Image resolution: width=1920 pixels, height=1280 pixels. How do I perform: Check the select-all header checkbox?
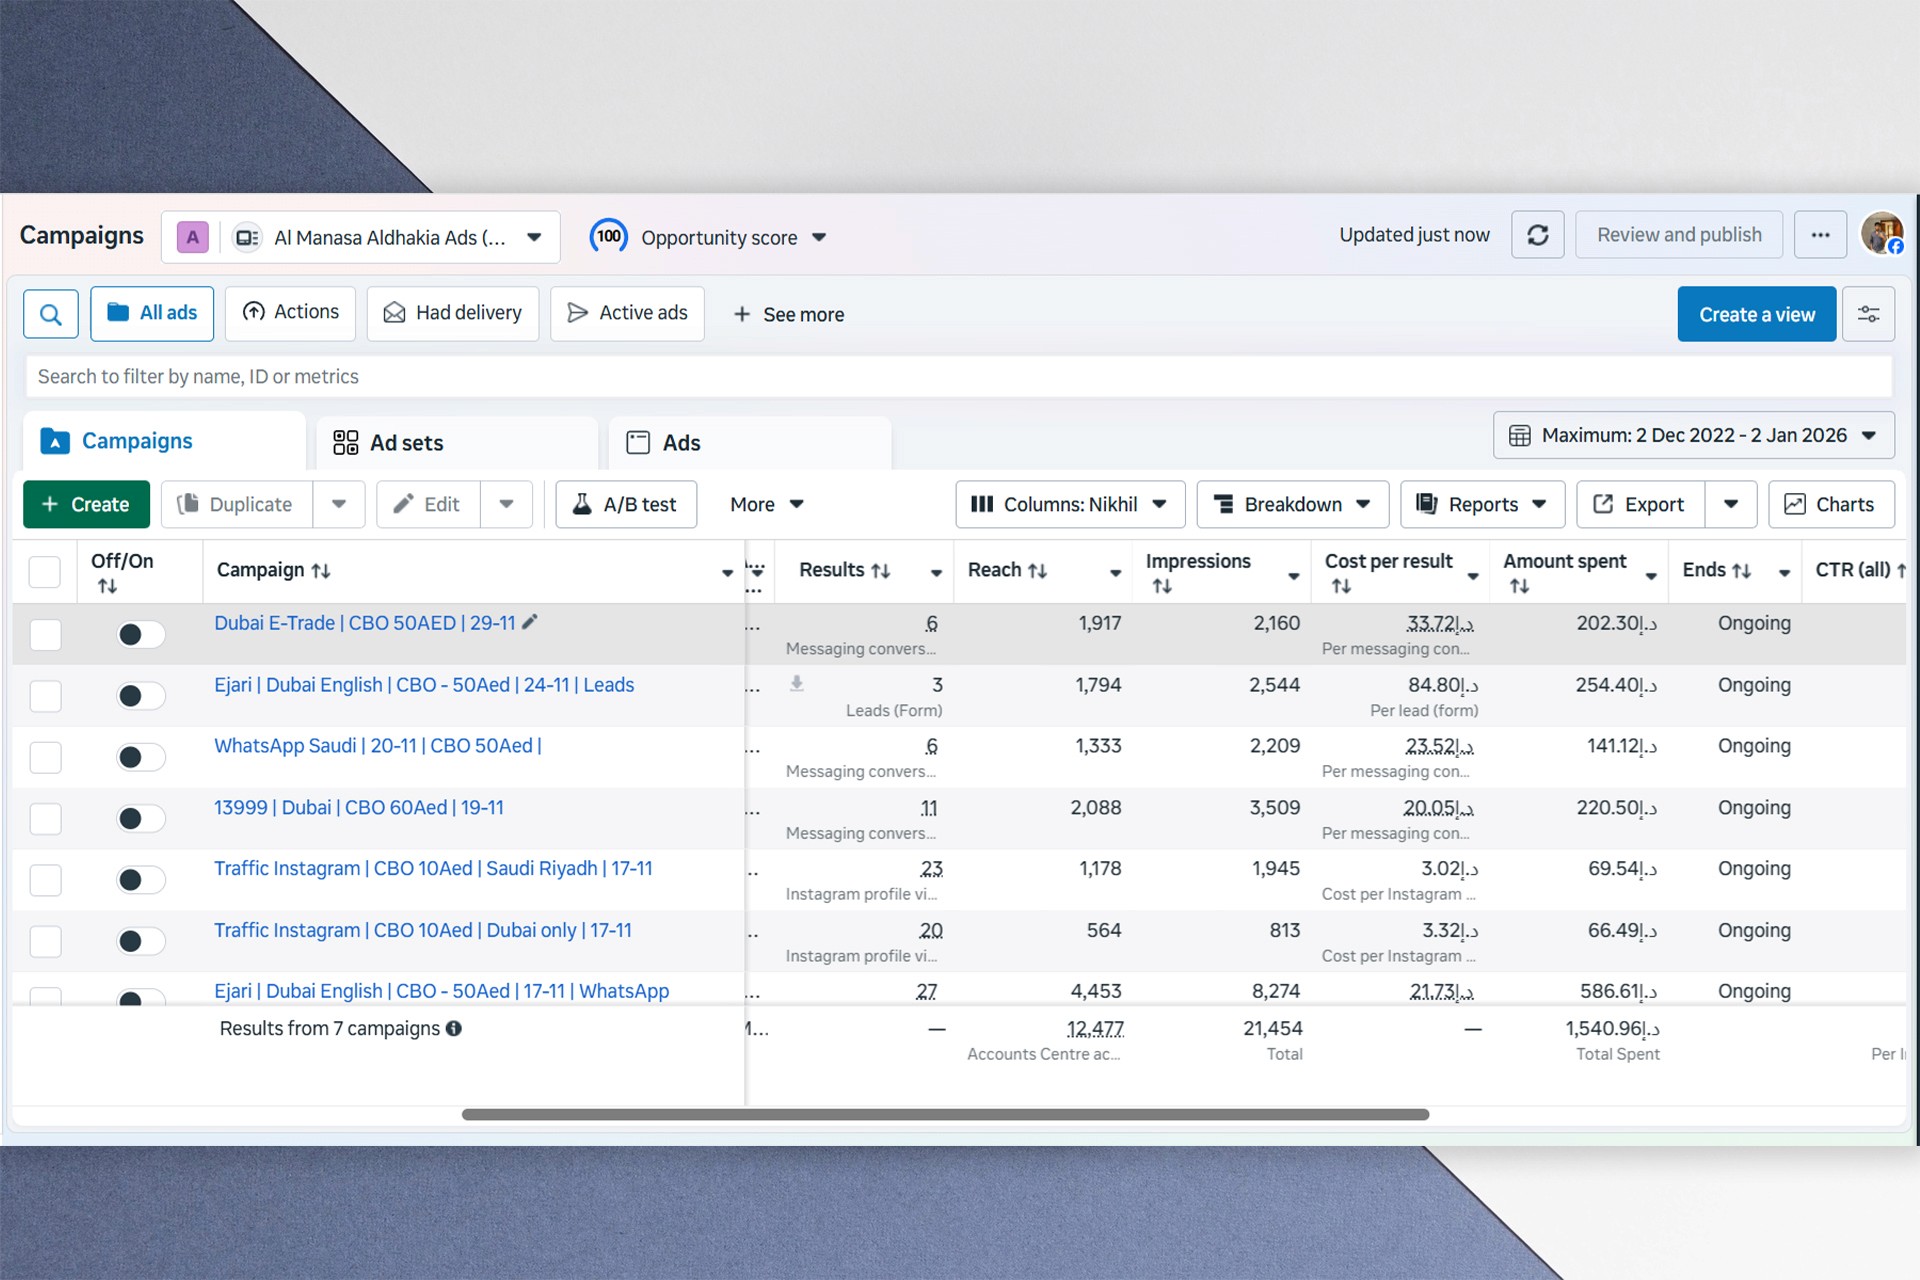pyautogui.click(x=45, y=571)
